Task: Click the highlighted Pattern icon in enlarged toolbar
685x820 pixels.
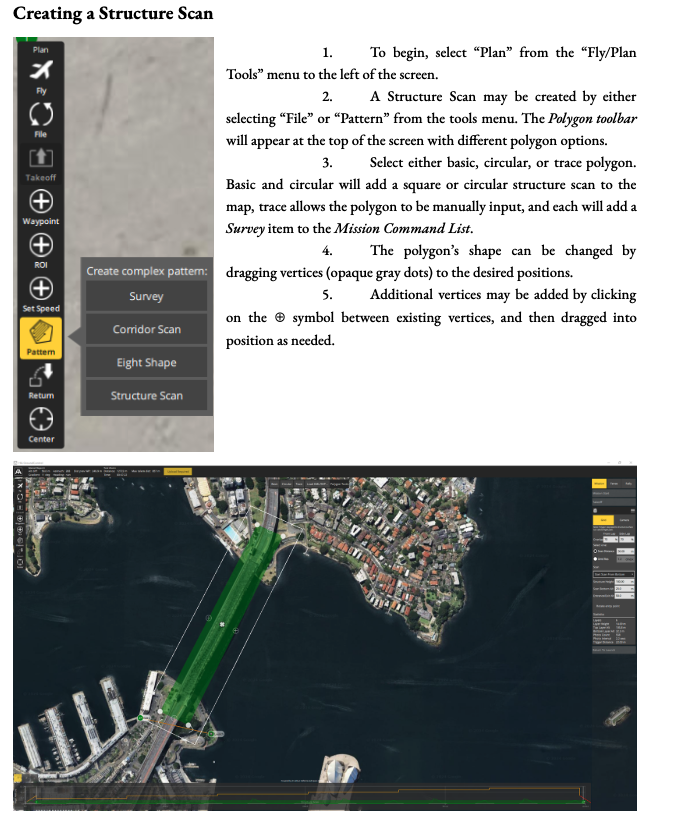Action: coord(41,338)
